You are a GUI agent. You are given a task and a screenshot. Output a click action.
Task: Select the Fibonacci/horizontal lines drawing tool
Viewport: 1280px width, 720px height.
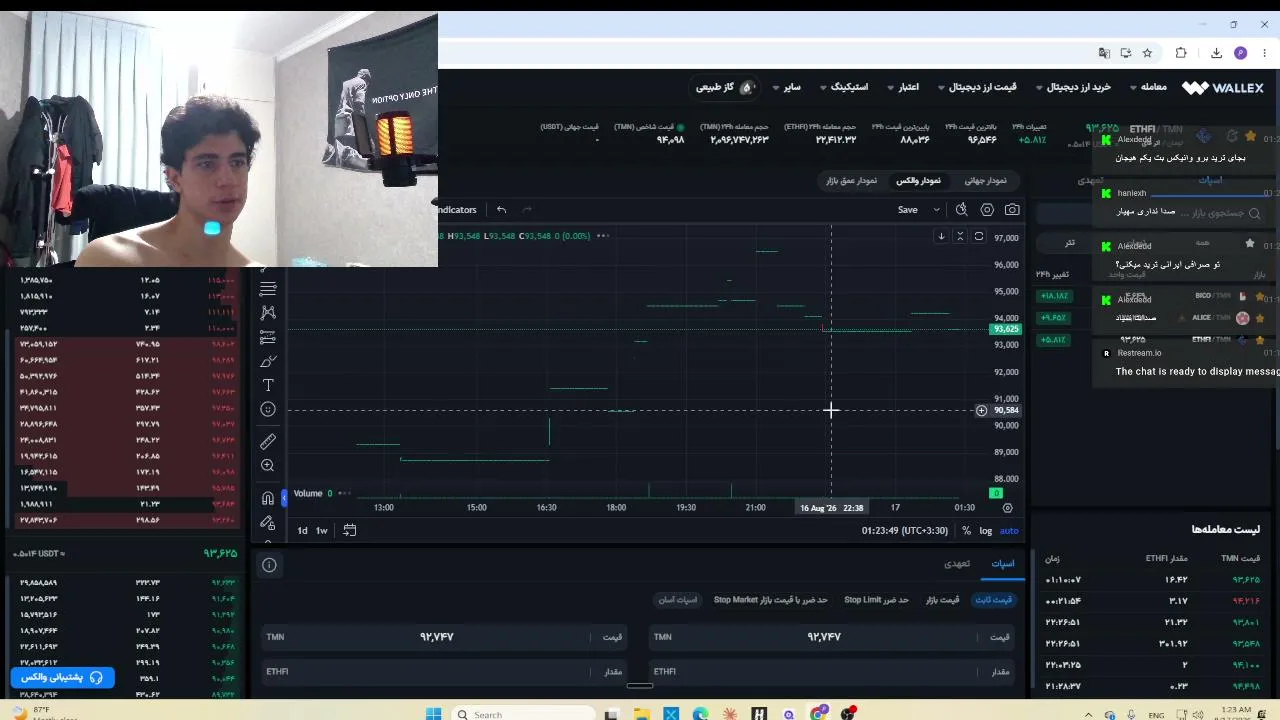(268, 289)
